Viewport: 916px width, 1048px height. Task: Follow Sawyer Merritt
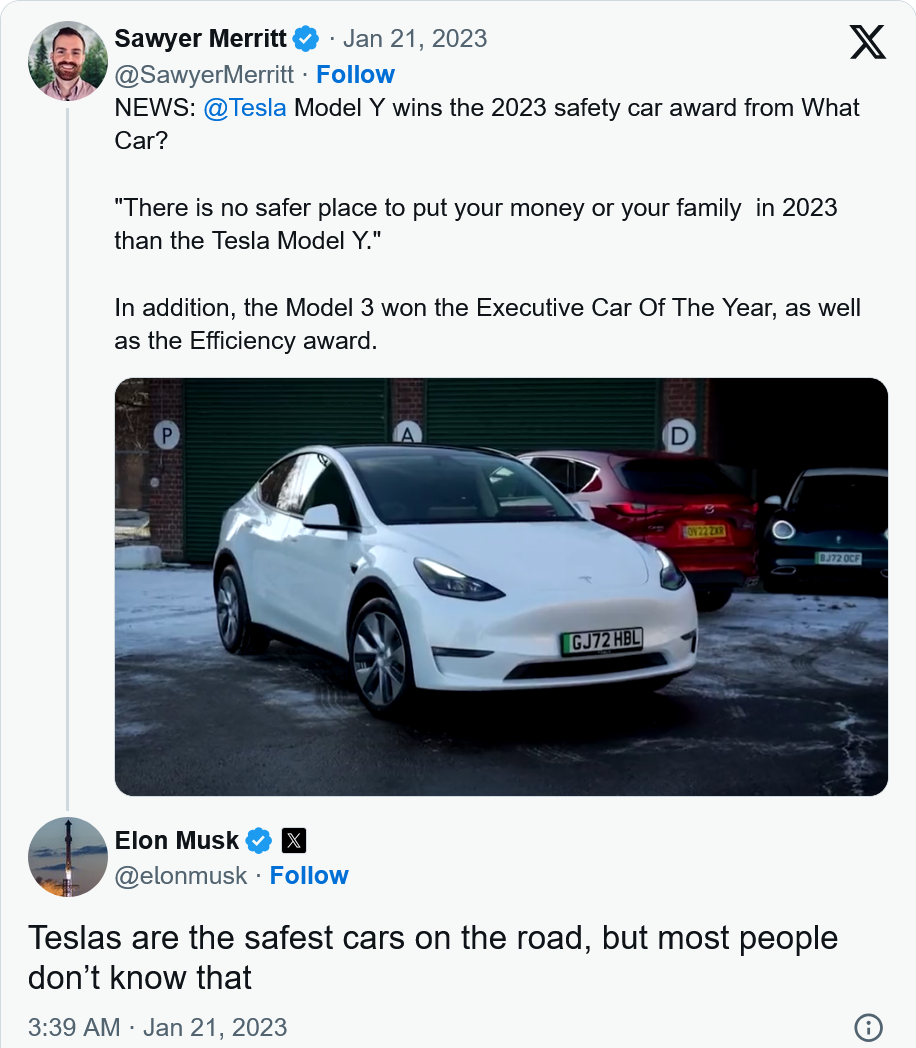[x=355, y=75]
